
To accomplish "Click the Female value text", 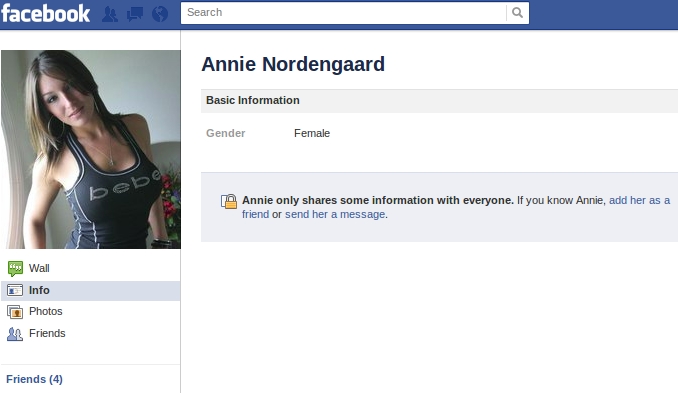I will coord(312,133).
